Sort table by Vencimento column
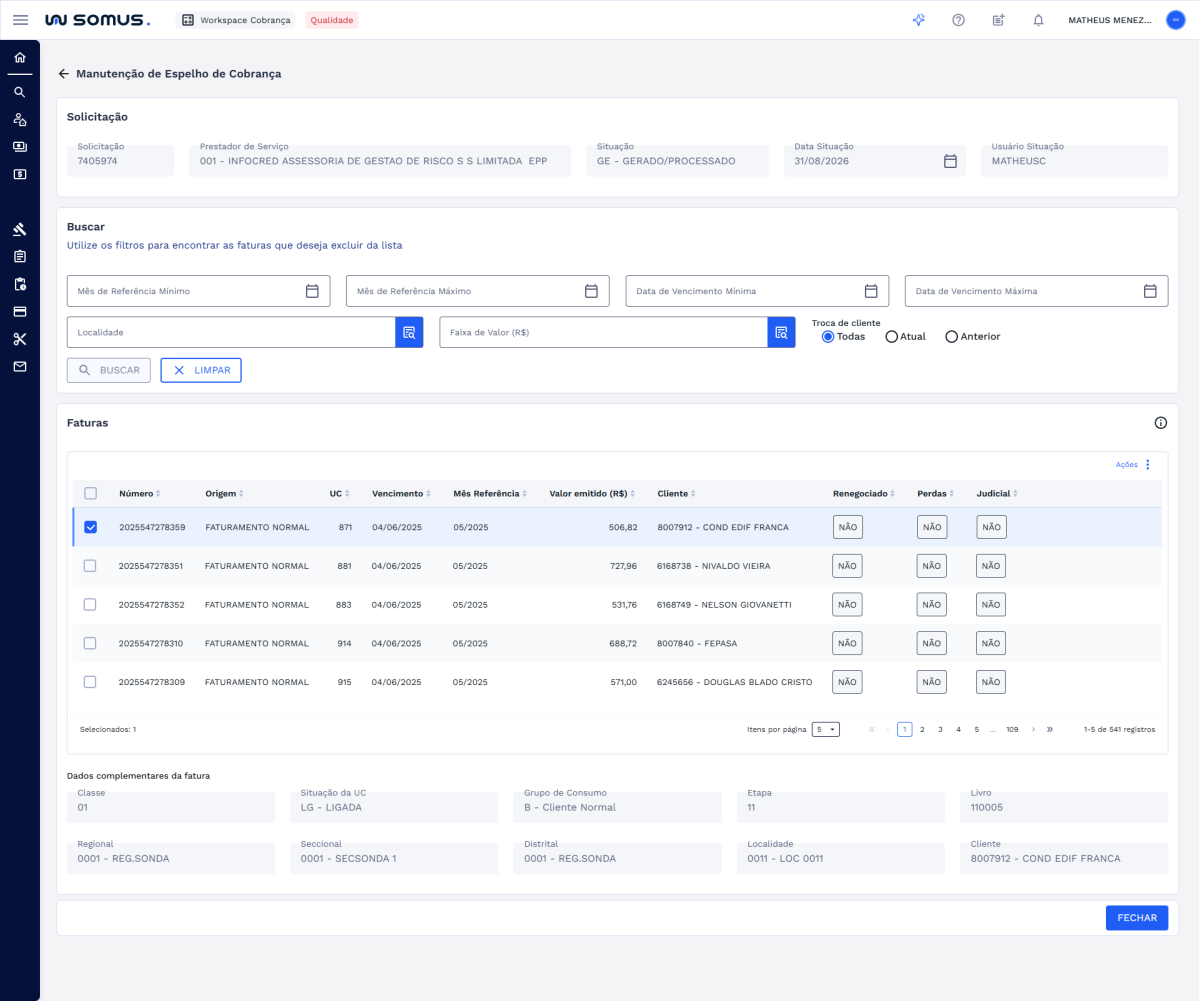 (x=401, y=493)
